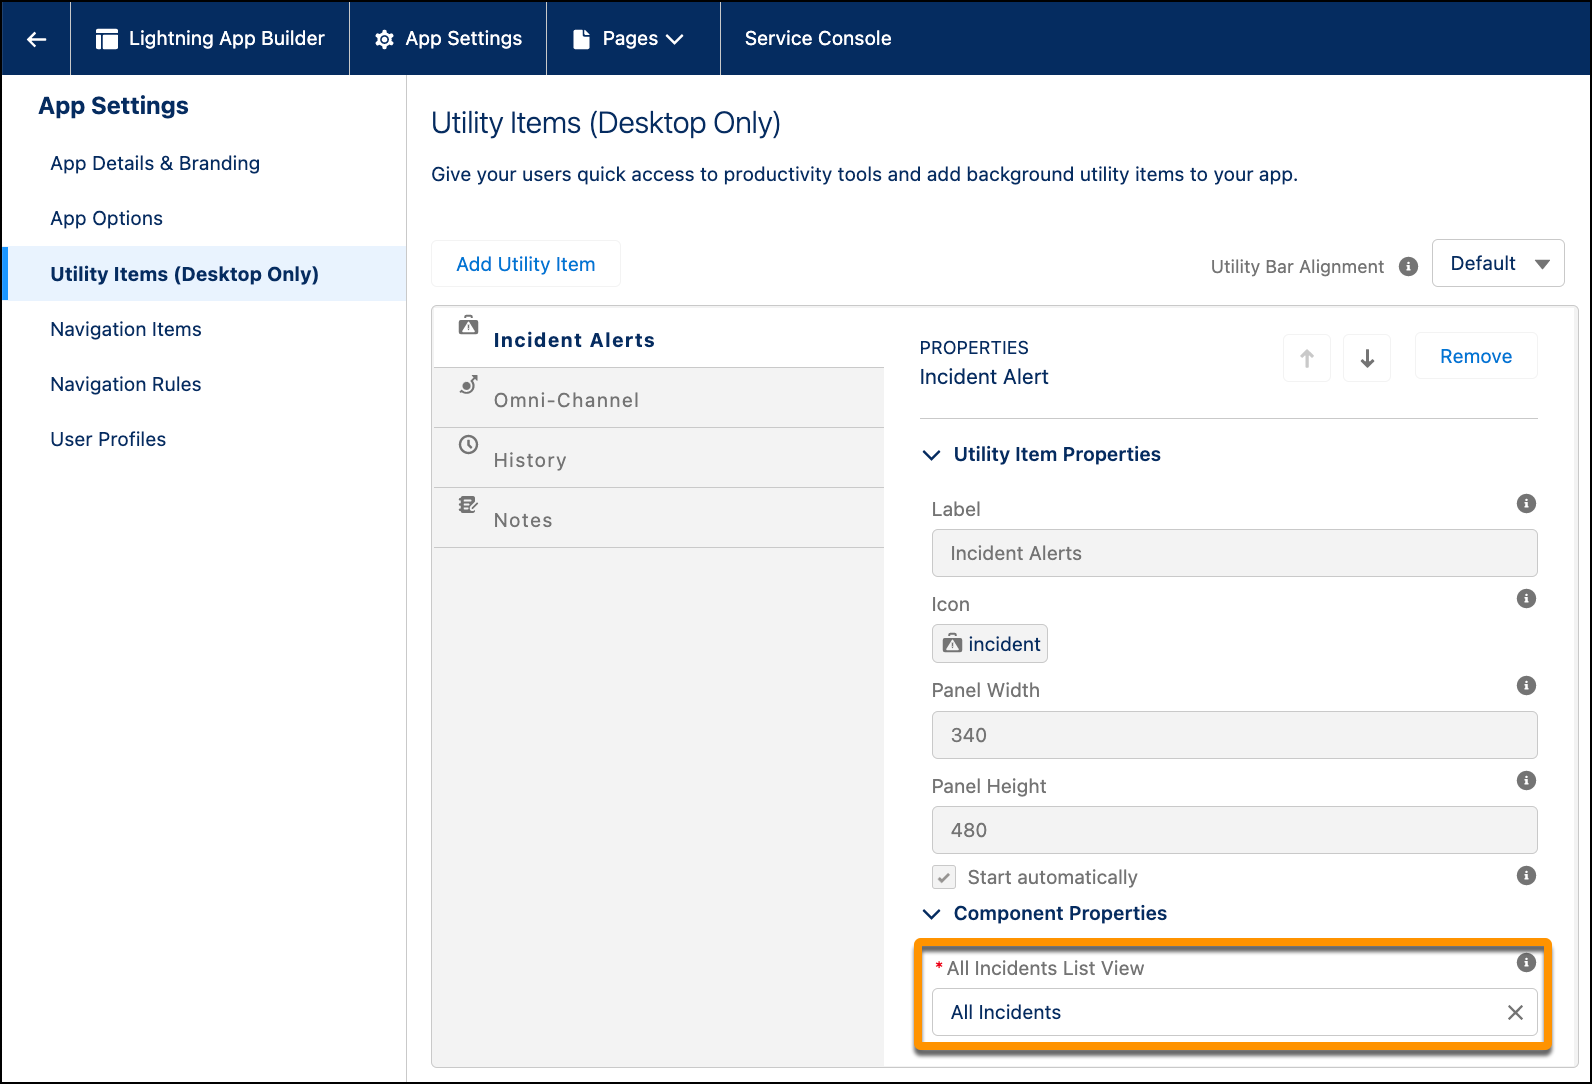Image resolution: width=1592 pixels, height=1084 pixels.
Task: Click the Incident Alerts briefcase icon
Action: [468, 325]
